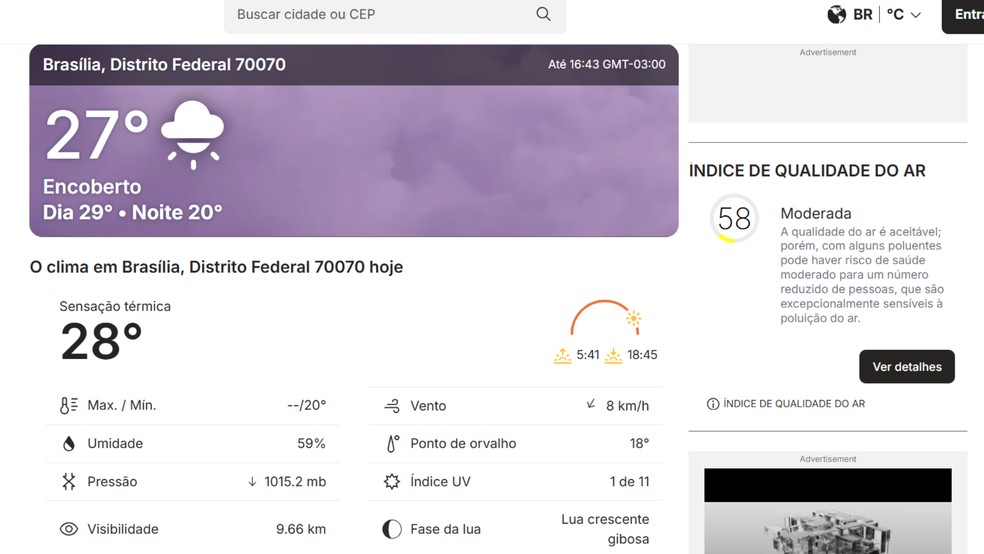Click the moon phase icon
This screenshot has height=554, width=984.
(392, 529)
